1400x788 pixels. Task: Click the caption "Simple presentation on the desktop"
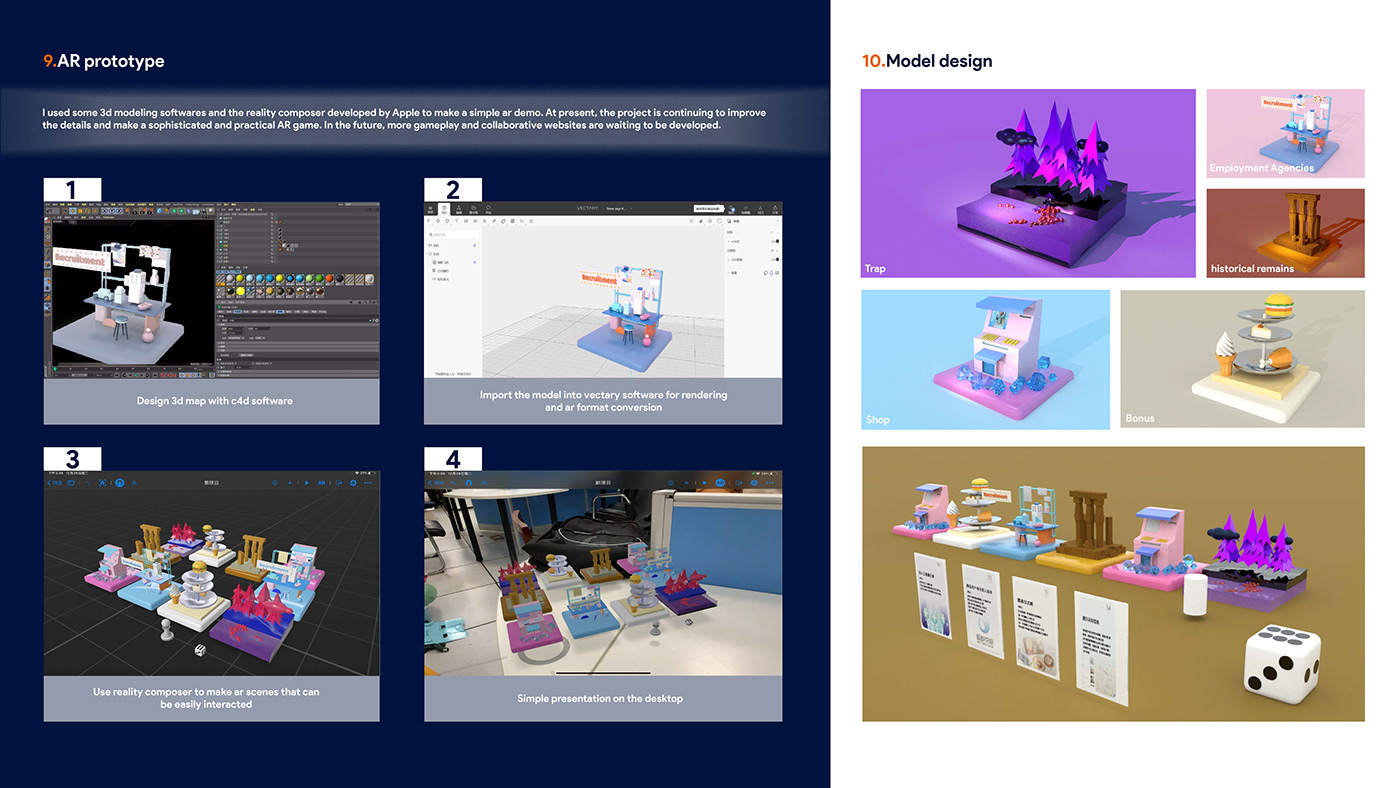pos(600,698)
